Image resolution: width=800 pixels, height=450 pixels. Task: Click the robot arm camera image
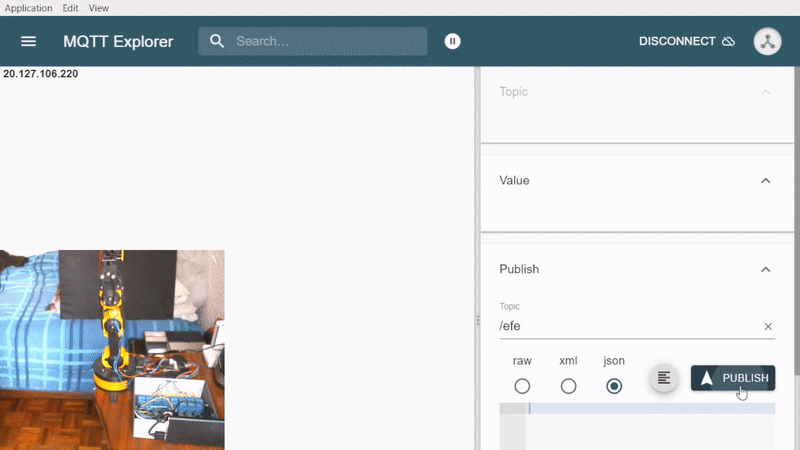(112, 349)
